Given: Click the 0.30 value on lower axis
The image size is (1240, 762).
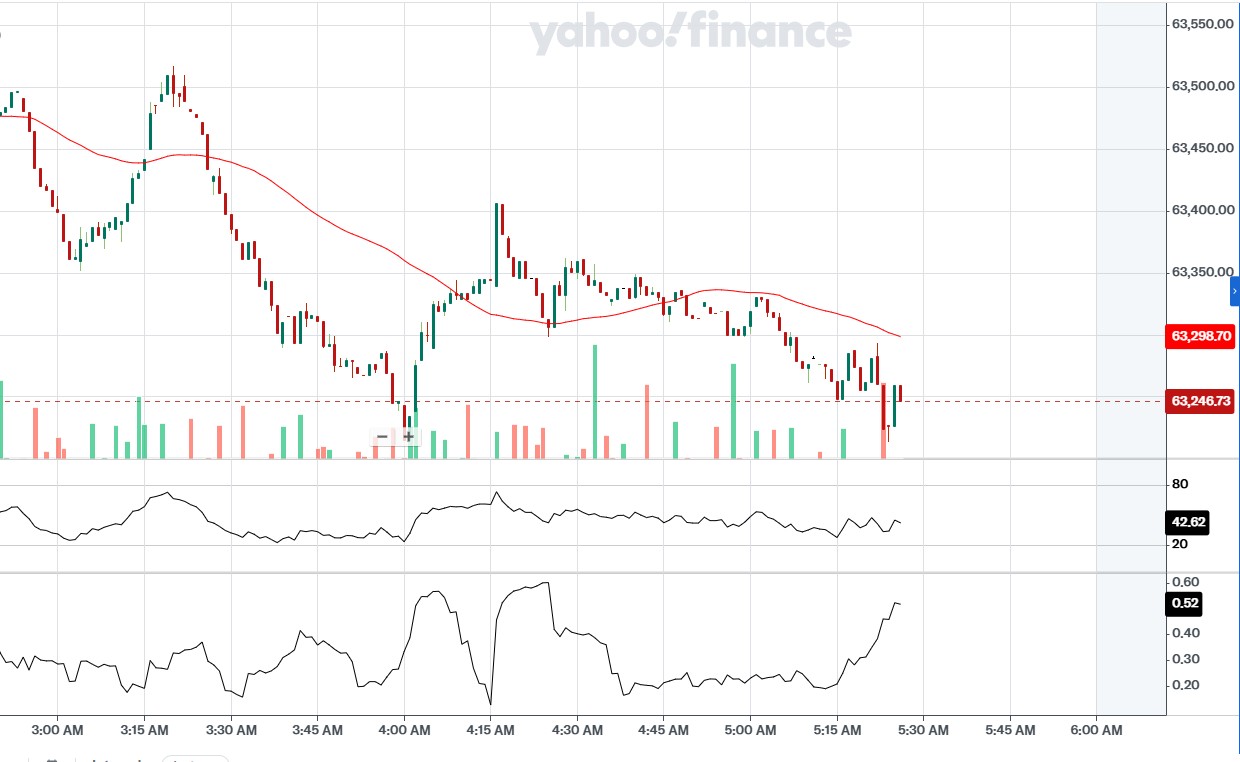Looking at the screenshot, I should (x=1185, y=659).
